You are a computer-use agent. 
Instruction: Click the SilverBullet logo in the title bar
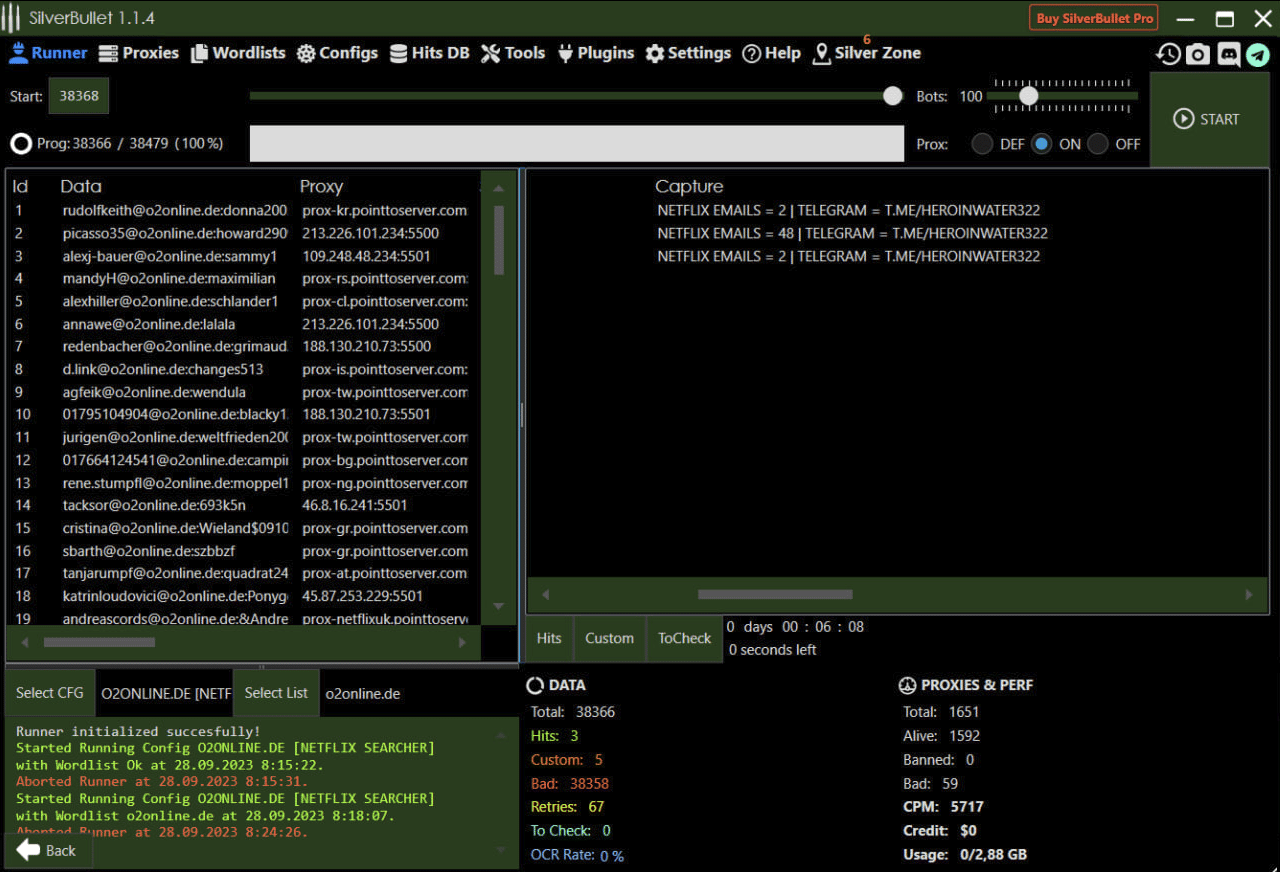(x=12, y=18)
